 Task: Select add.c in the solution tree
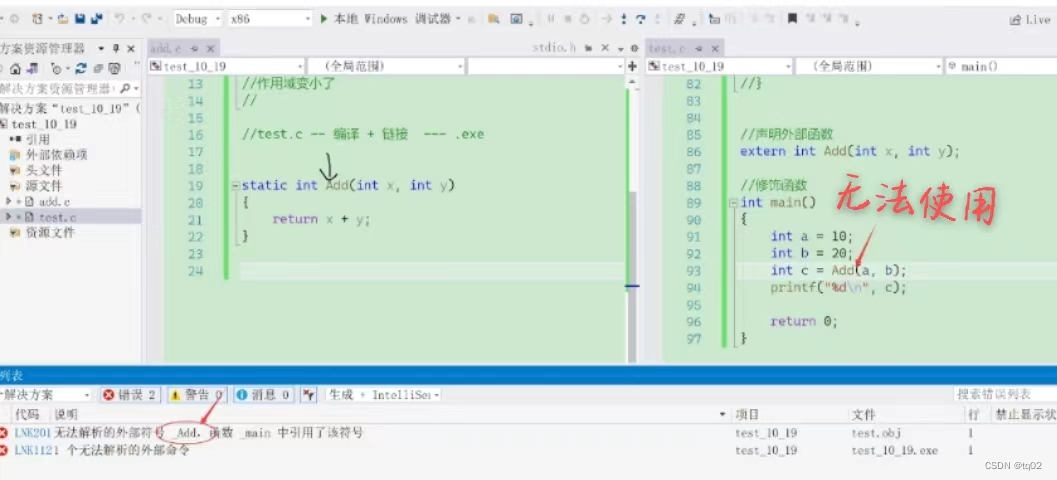pos(55,202)
